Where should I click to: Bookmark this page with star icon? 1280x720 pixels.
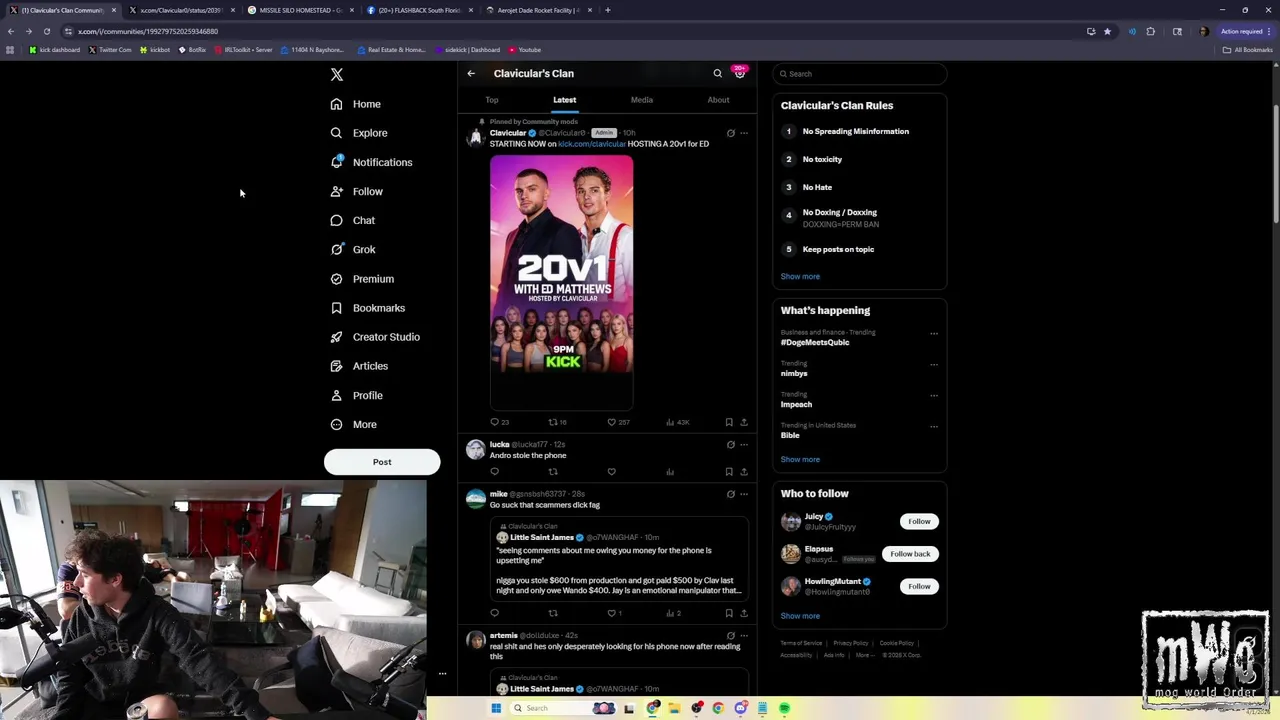tap(1107, 31)
